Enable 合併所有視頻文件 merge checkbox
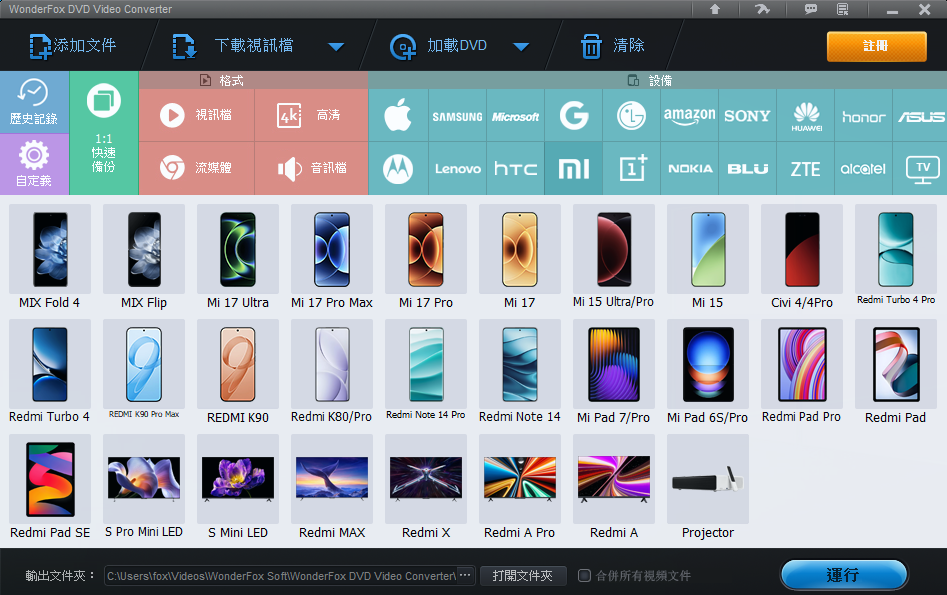This screenshot has width=947, height=595. pyautogui.click(x=584, y=576)
